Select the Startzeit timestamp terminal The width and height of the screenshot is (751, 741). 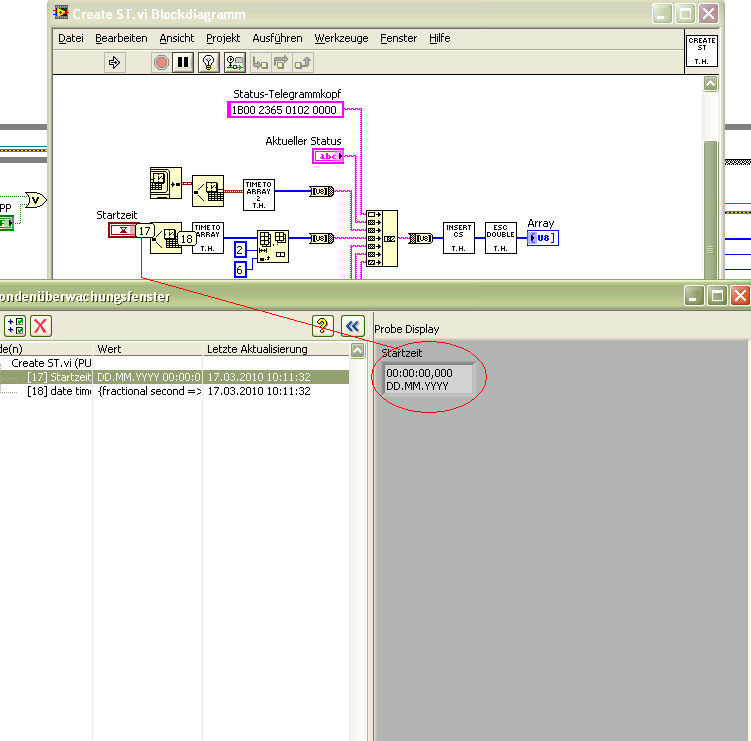click(123, 230)
